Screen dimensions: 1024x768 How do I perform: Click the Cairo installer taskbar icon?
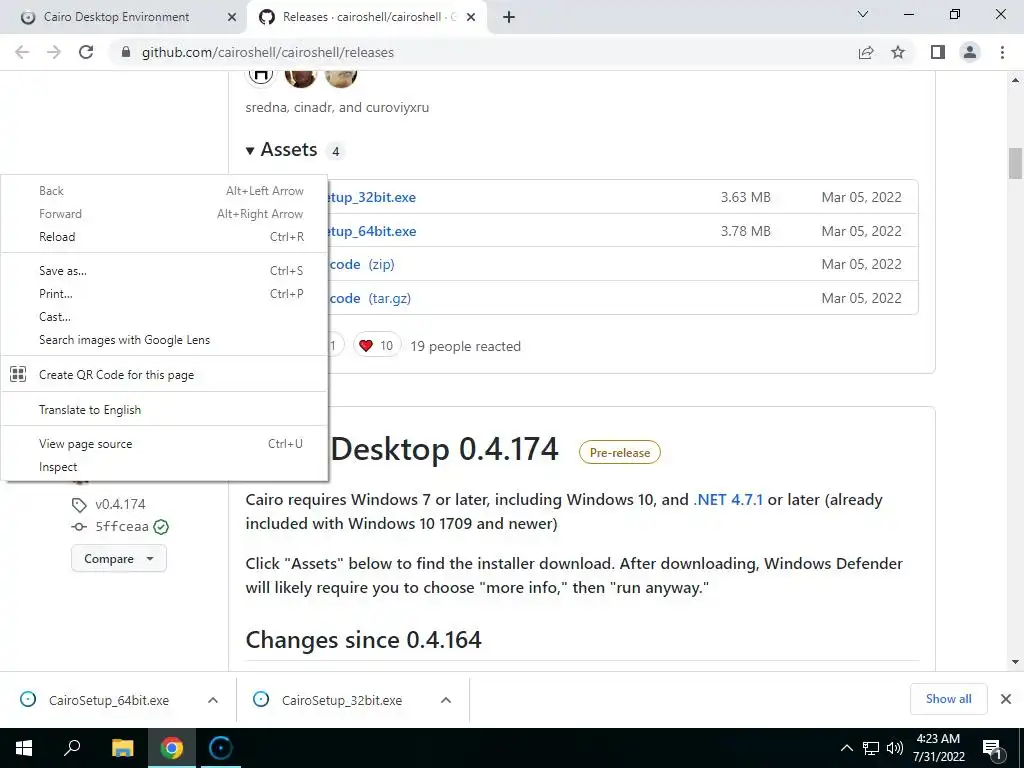221,748
